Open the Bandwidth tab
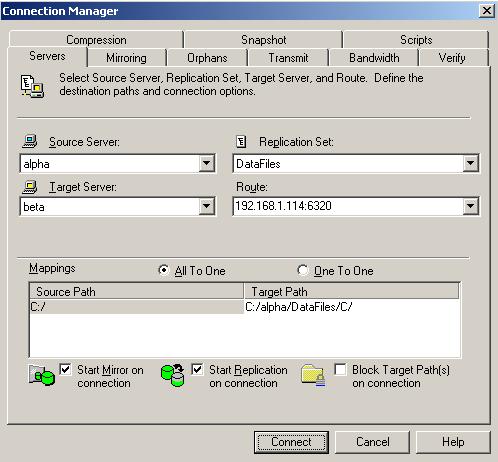 (374, 58)
